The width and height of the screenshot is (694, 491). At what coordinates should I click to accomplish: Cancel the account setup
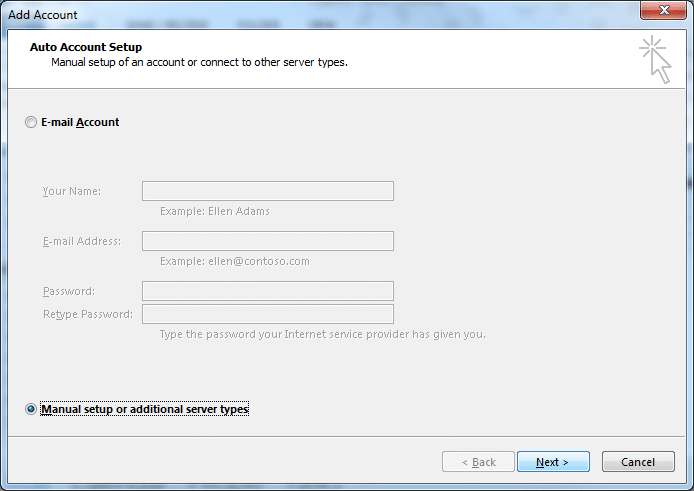click(638, 462)
